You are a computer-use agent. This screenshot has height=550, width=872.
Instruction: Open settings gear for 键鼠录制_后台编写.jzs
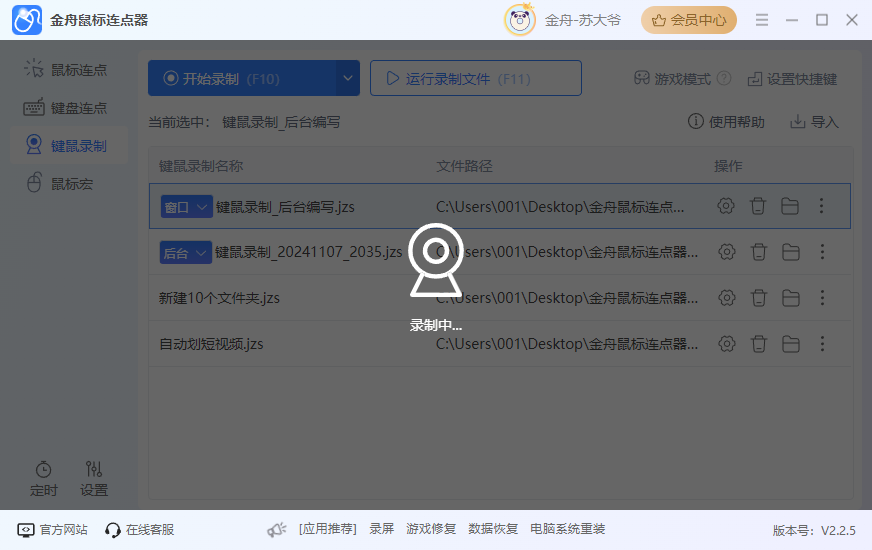click(726, 206)
